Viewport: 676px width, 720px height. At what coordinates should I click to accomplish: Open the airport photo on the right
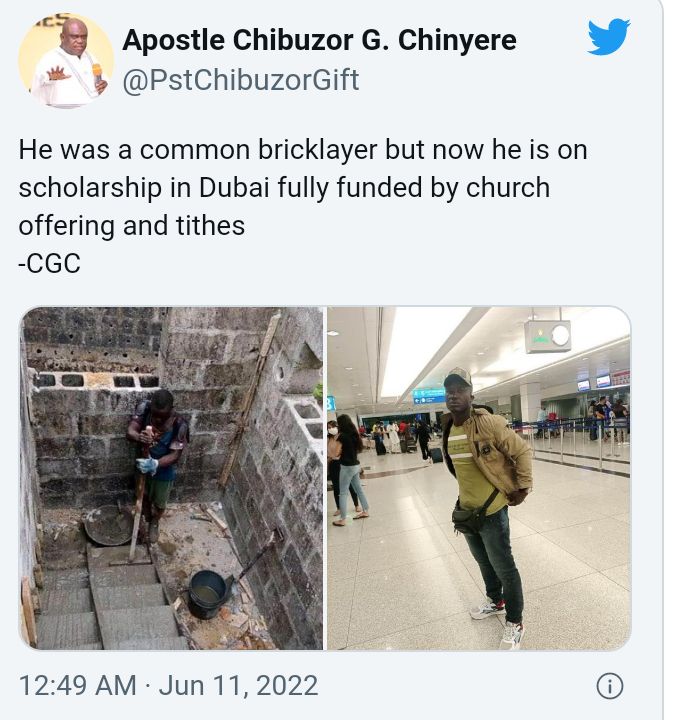(479, 478)
